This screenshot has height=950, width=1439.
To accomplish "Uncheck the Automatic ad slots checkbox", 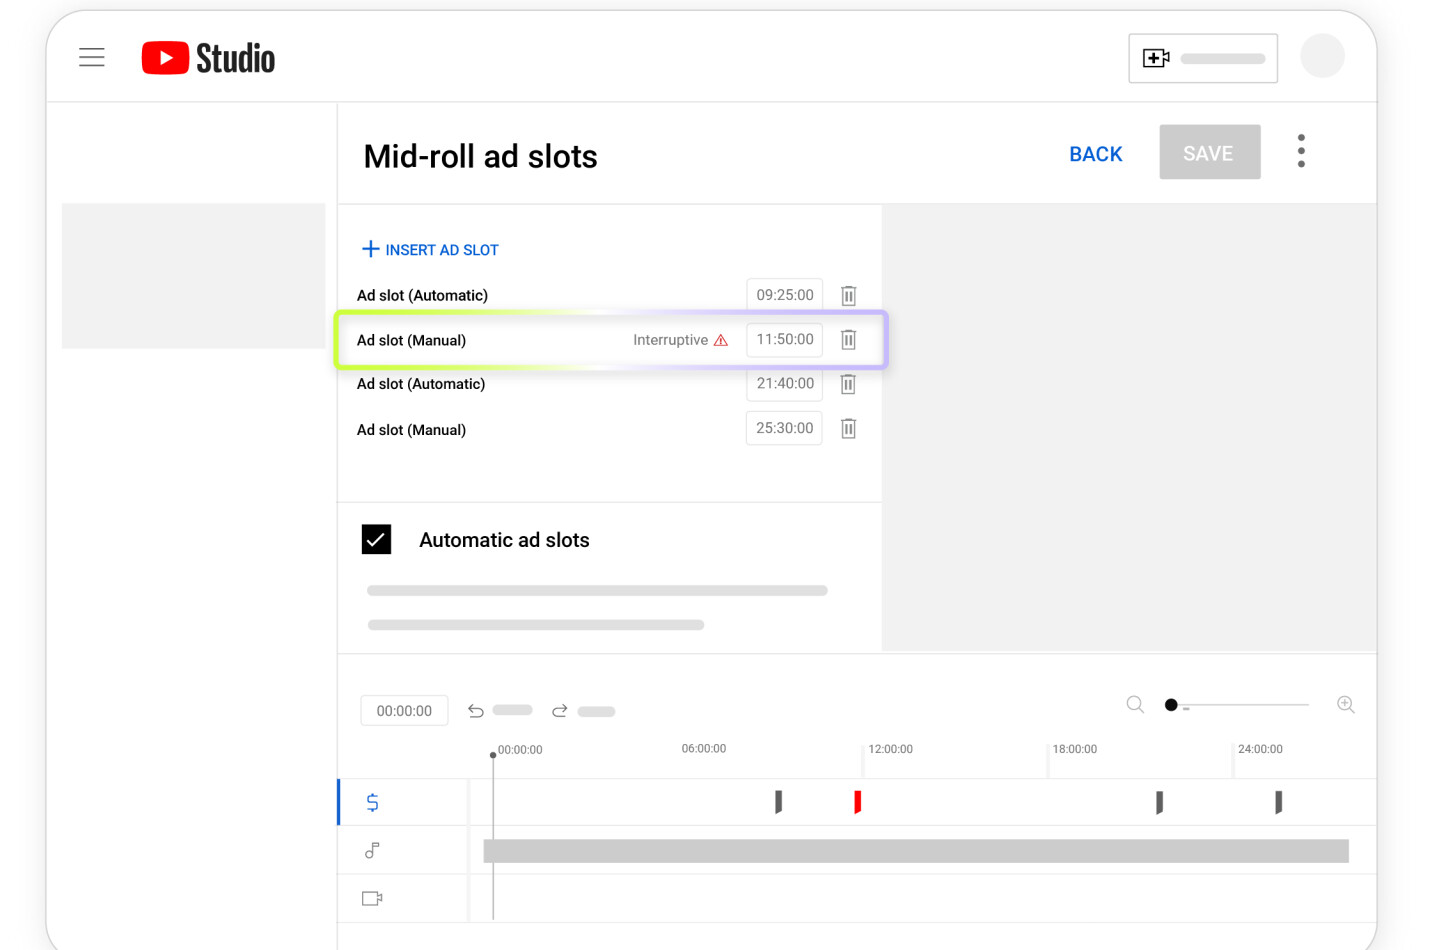I will [x=376, y=540].
